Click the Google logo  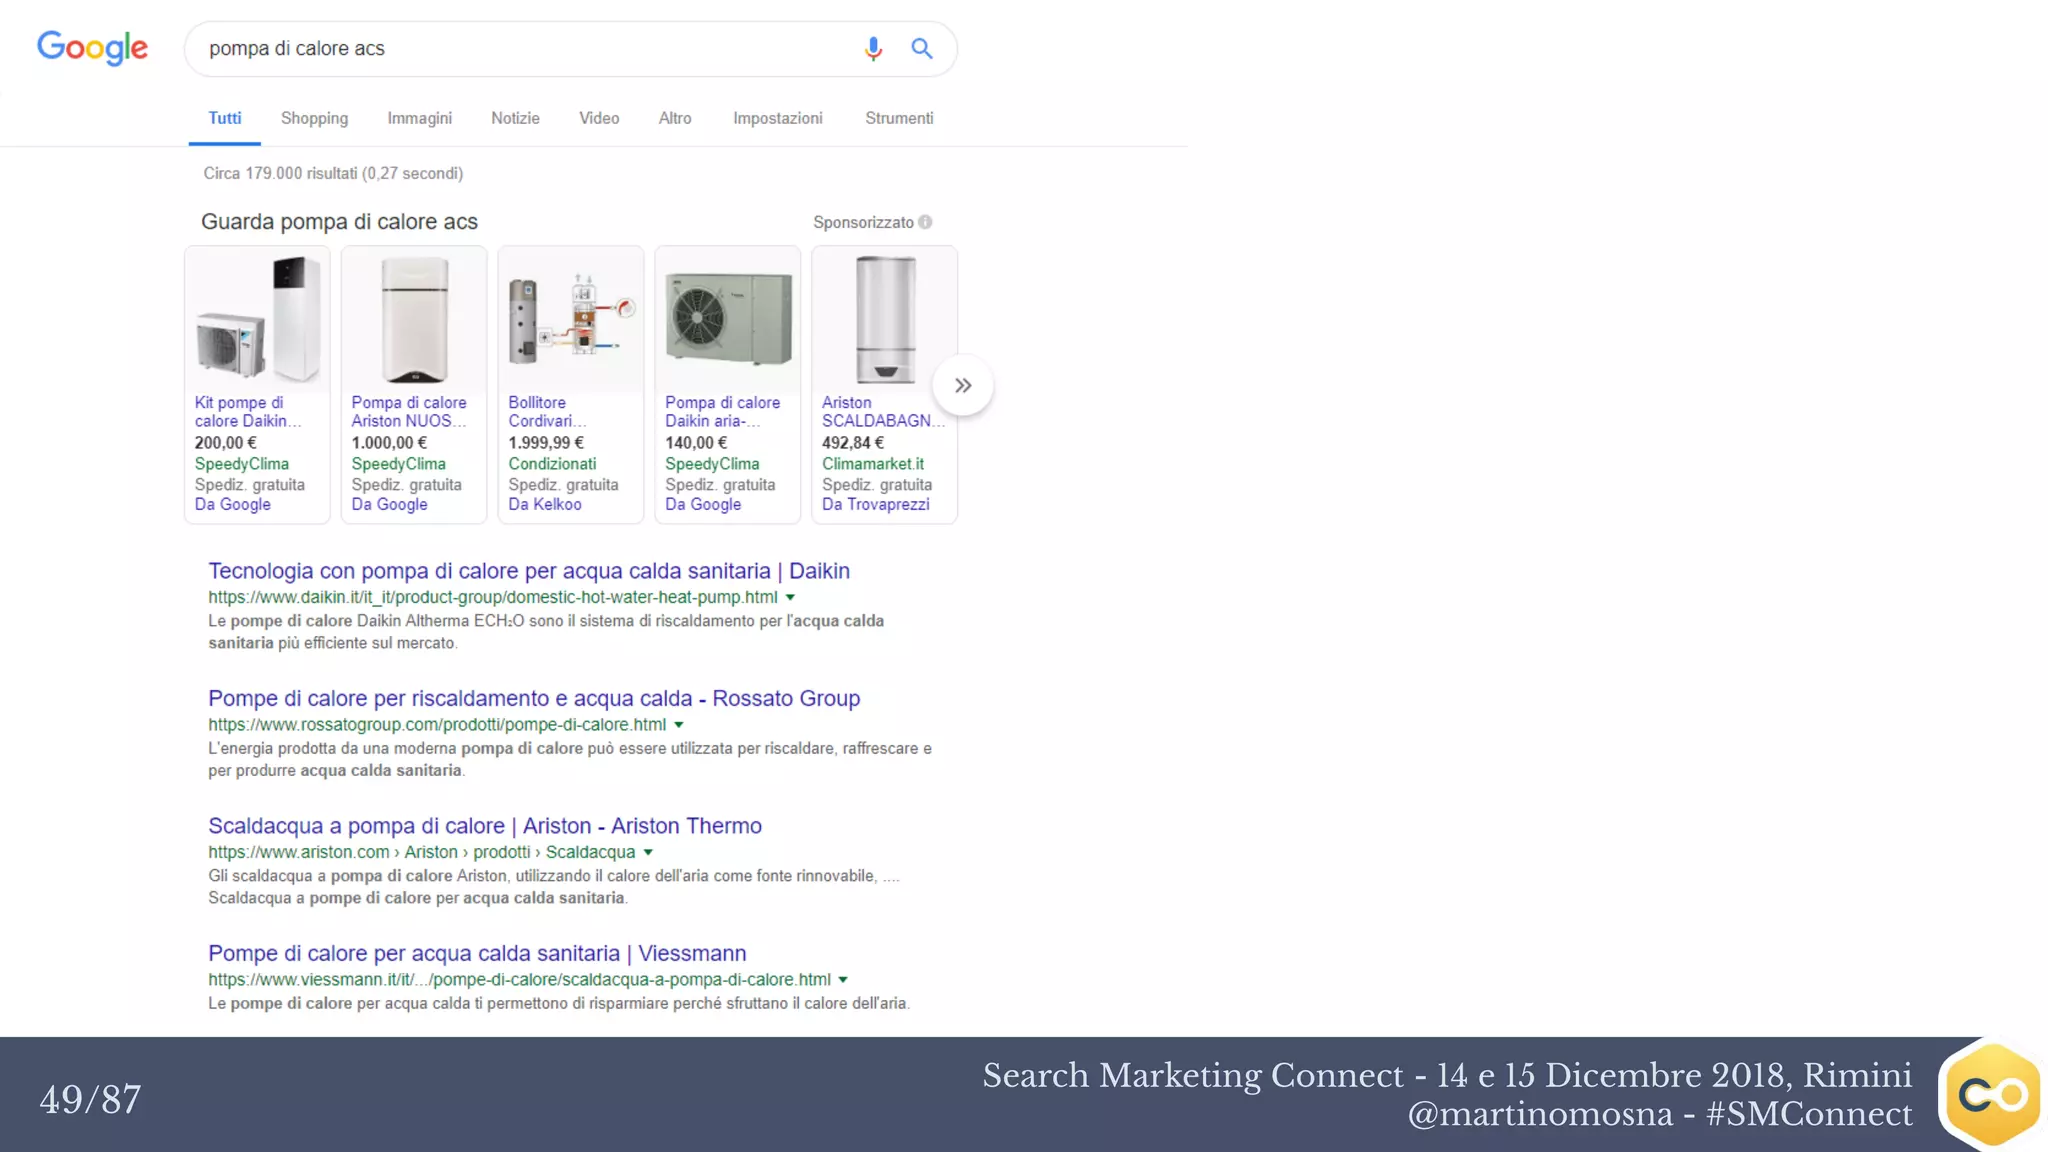pyautogui.click(x=92, y=48)
